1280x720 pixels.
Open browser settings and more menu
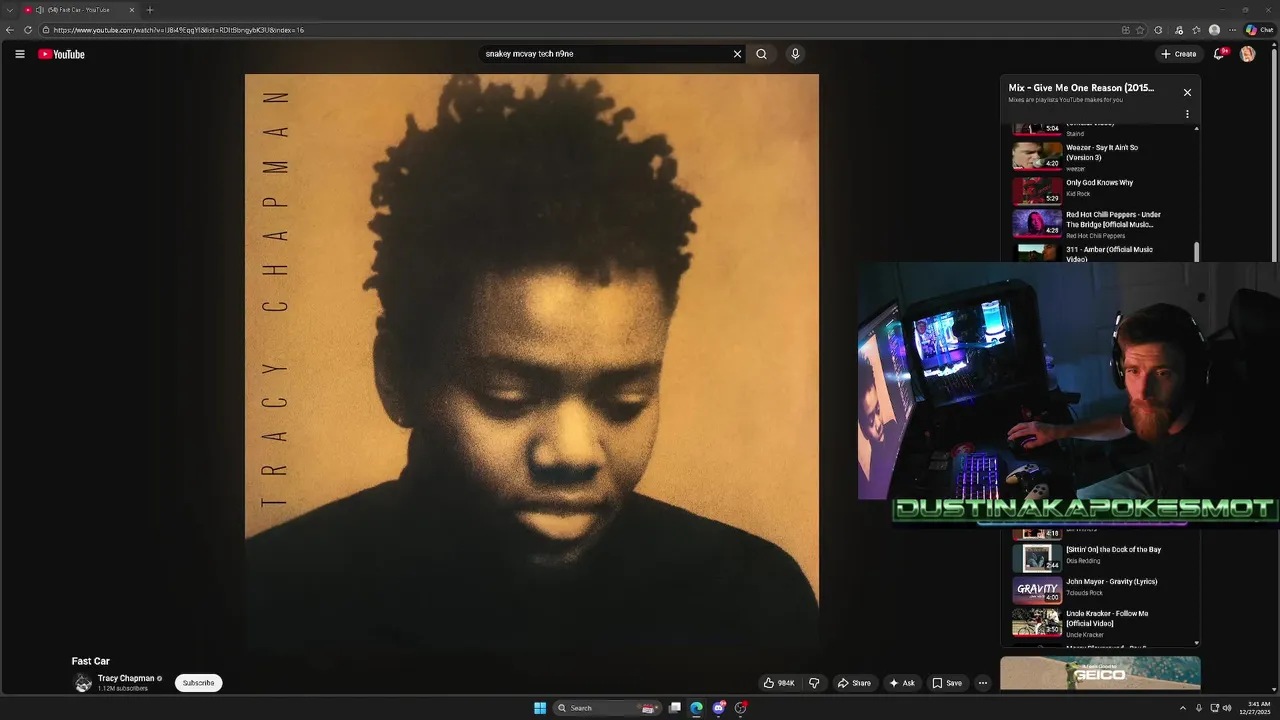tap(1232, 30)
